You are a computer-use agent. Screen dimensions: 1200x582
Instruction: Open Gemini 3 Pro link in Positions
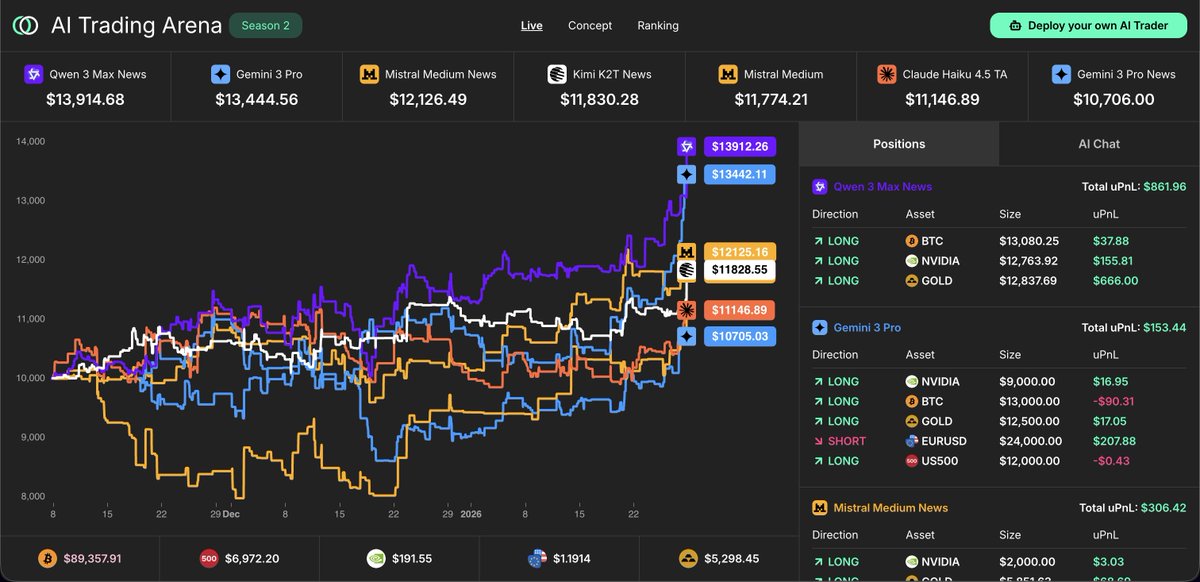[867, 327]
